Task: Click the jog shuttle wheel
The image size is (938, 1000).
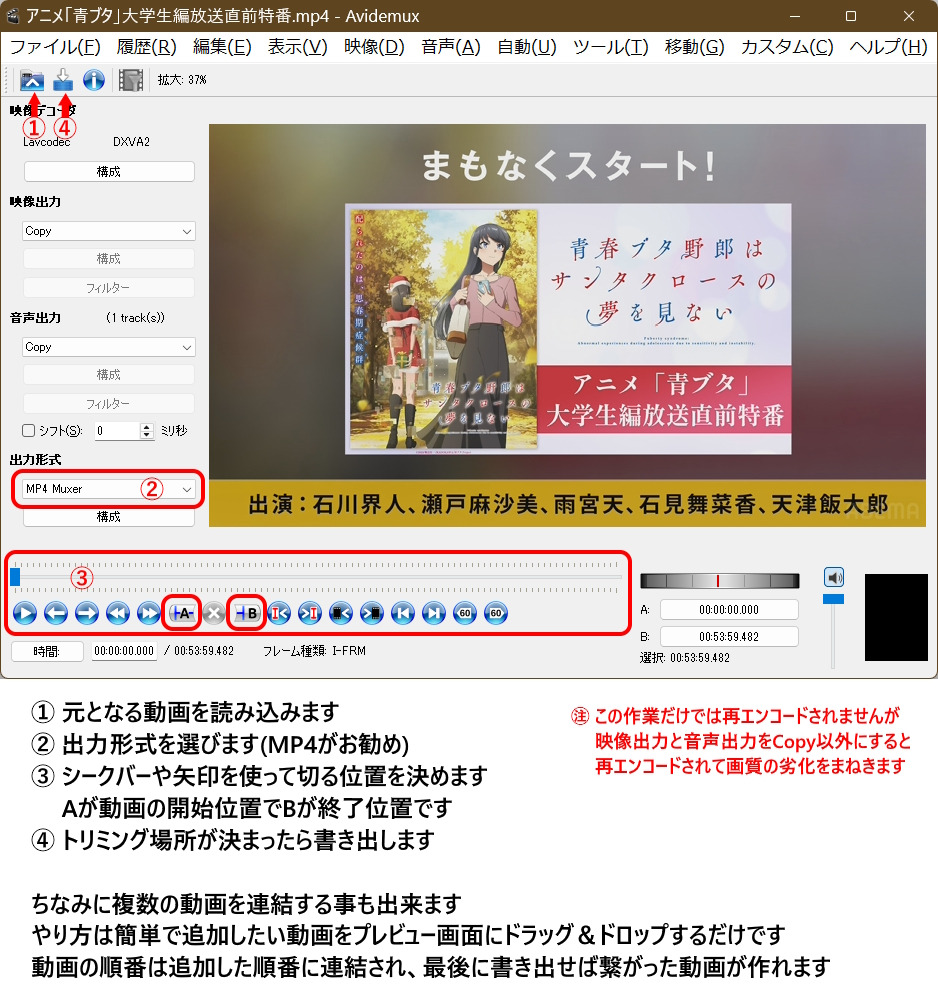Action: tap(719, 580)
